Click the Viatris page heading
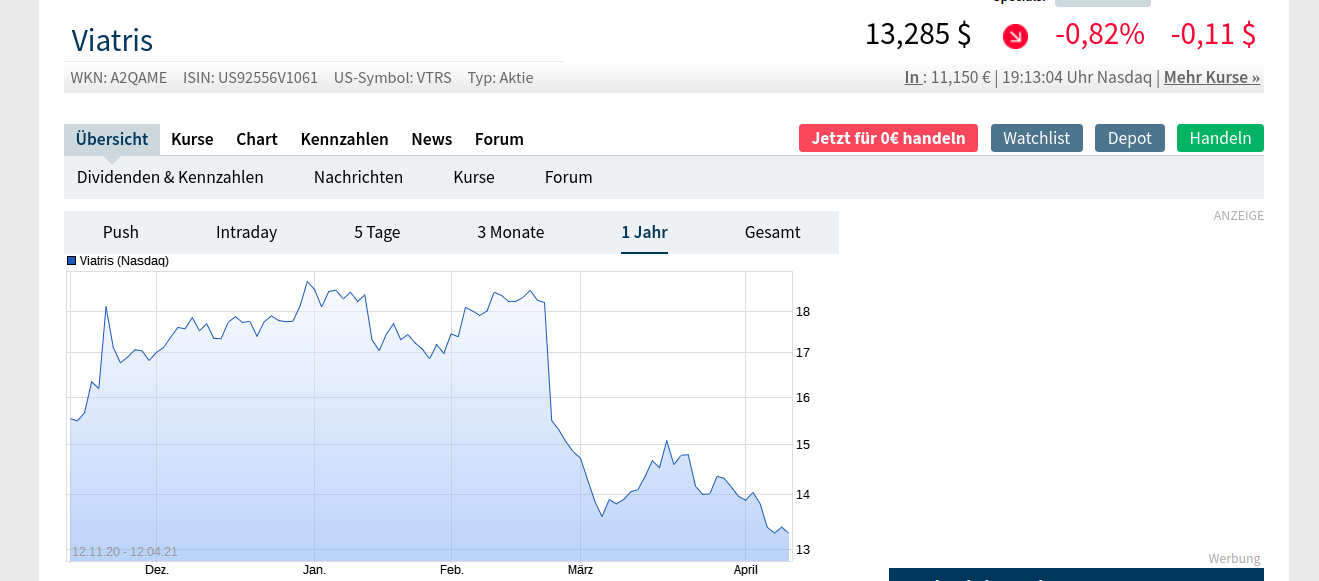The width and height of the screenshot is (1319, 581). pyautogui.click(x=112, y=41)
